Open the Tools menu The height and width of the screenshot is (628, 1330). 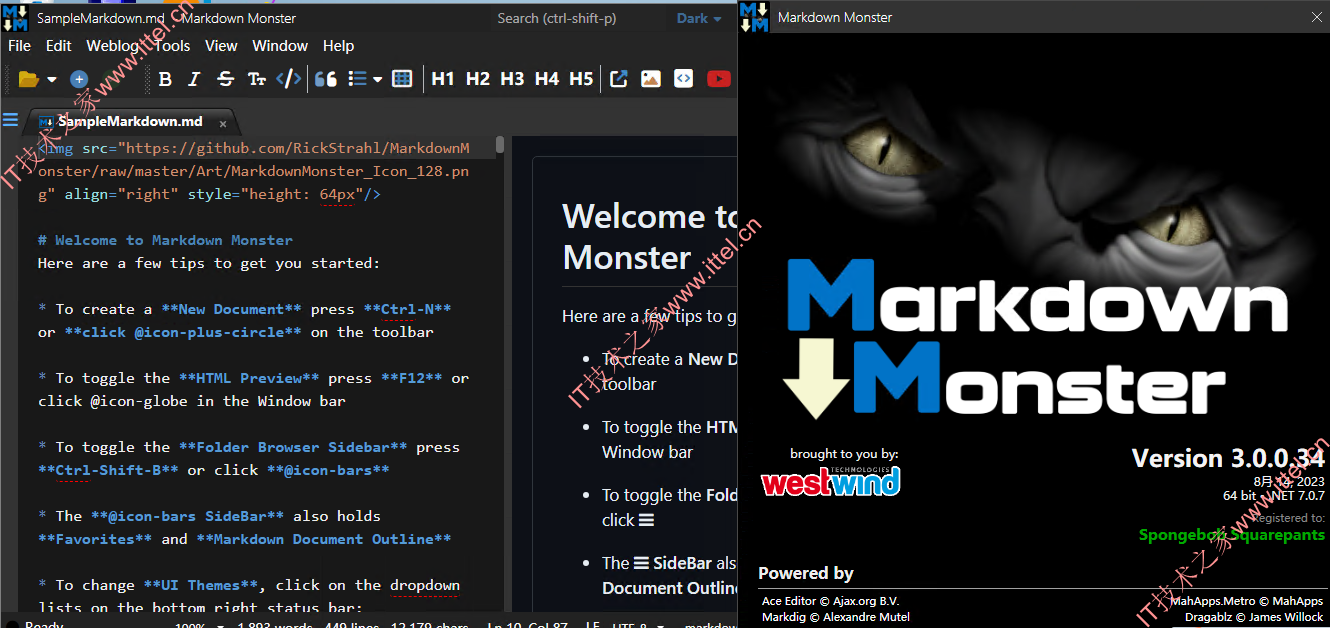(172, 46)
